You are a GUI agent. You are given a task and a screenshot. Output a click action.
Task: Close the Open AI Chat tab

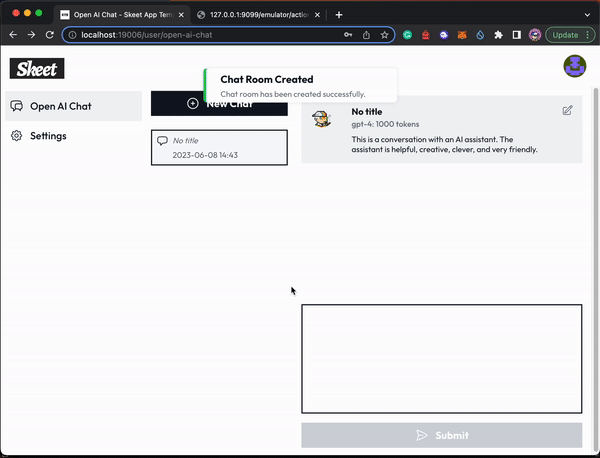point(181,15)
